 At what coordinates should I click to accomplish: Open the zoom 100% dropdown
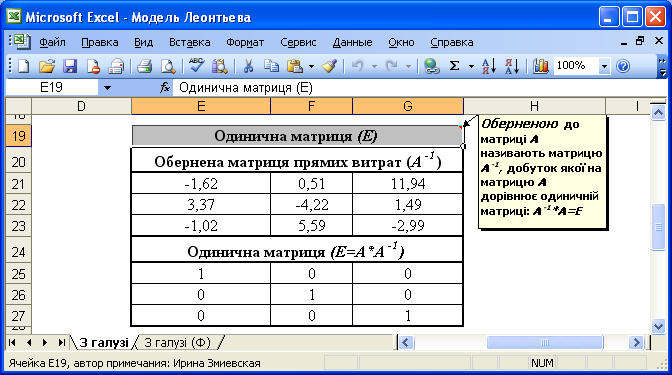click(x=604, y=66)
